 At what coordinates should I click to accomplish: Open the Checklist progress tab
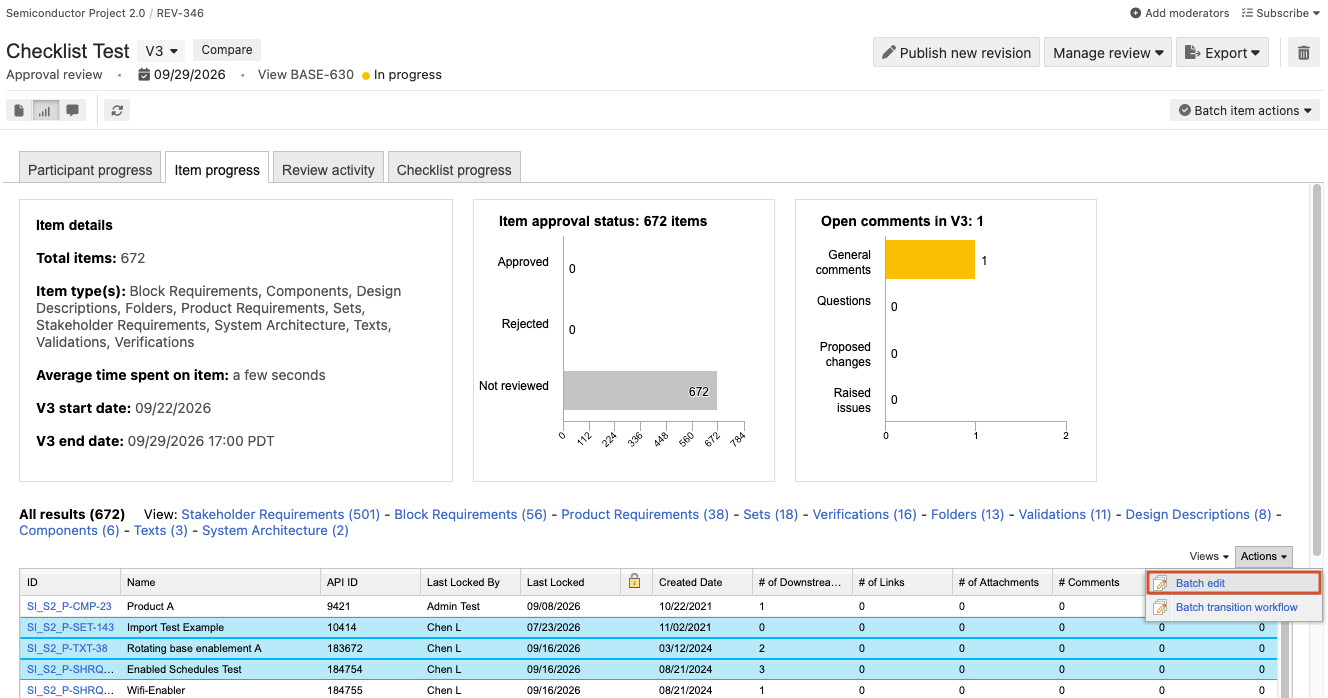click(x=454, y=169)
